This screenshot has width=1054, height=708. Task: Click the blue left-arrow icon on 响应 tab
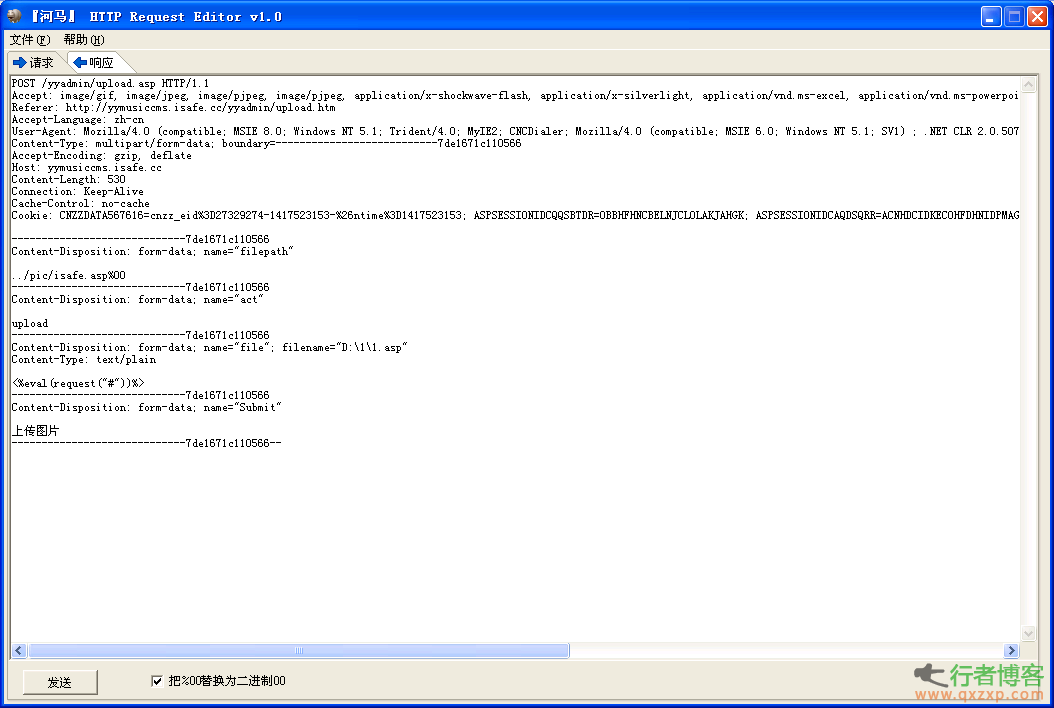coord(80,63)
